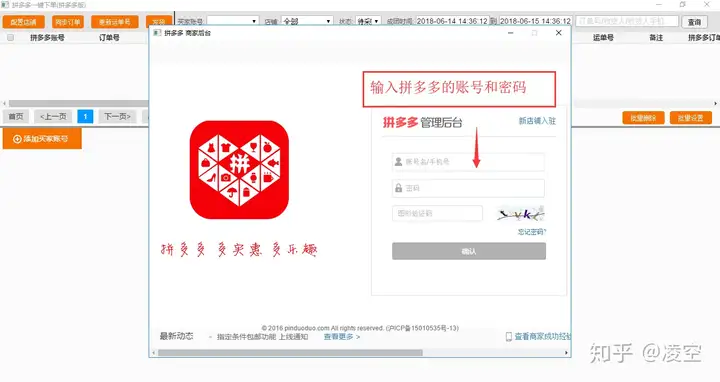720x382 pixels.
Task: Click the grey 确认 login button
Action: click(x=469, y=251)
